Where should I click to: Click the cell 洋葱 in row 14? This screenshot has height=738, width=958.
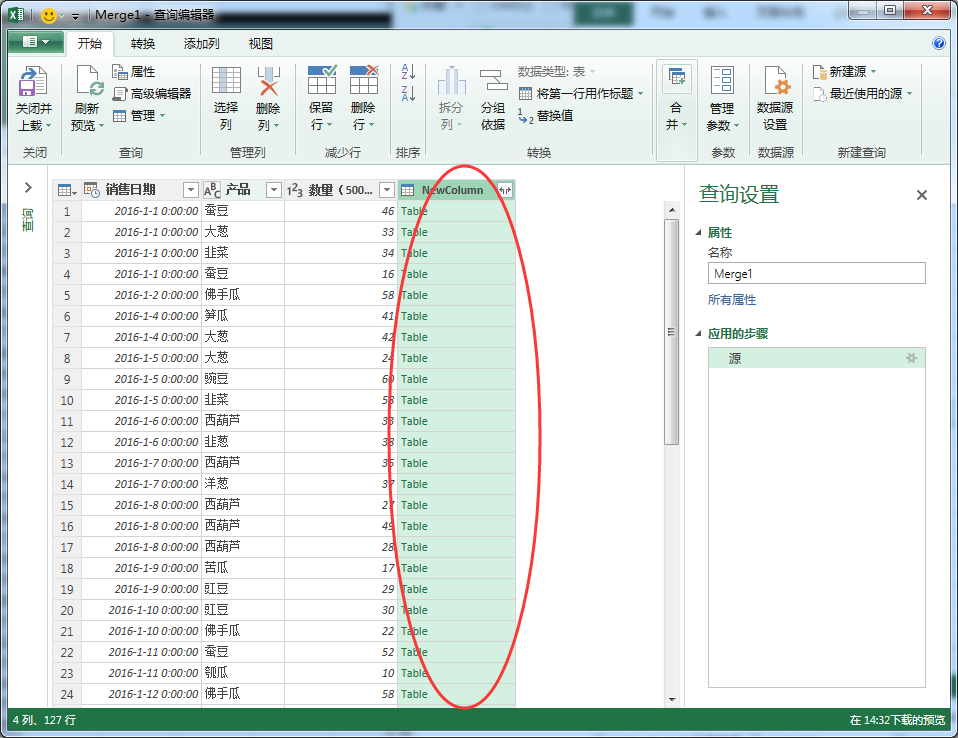pyautogui.click(x=243, y=484)
